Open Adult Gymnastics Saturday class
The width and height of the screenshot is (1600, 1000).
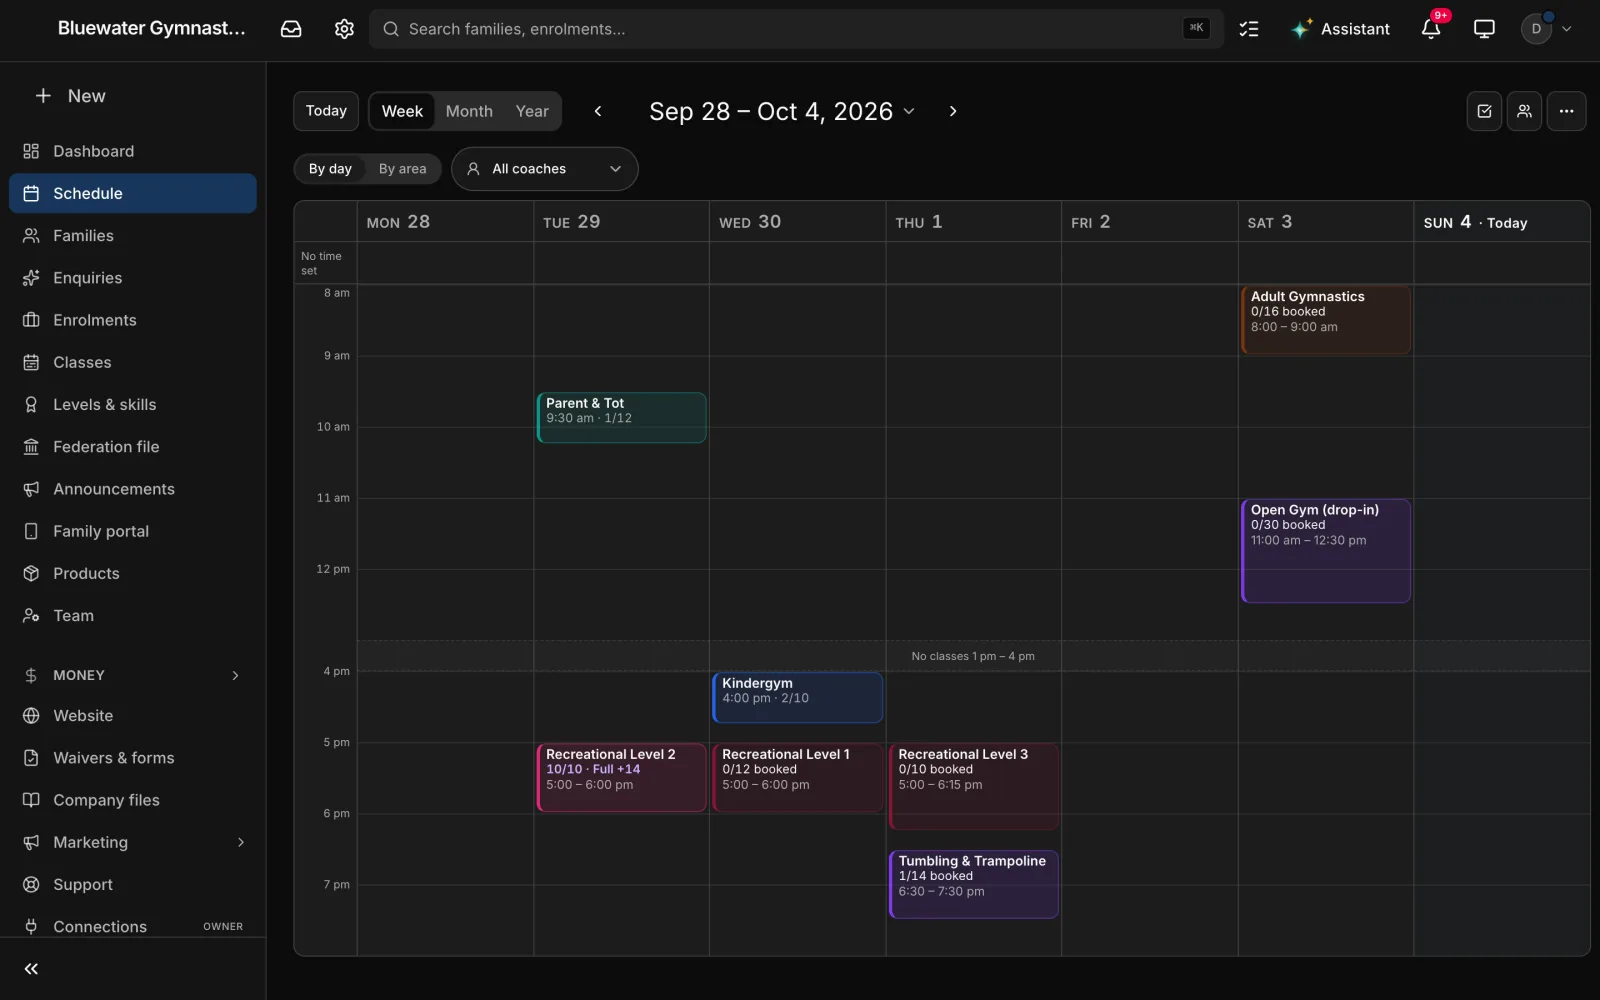point(1326,320)
